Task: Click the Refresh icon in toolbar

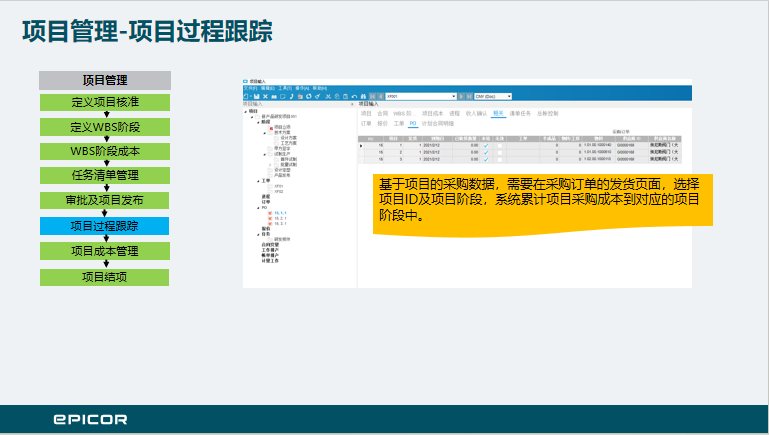Action: click(308, 96)
